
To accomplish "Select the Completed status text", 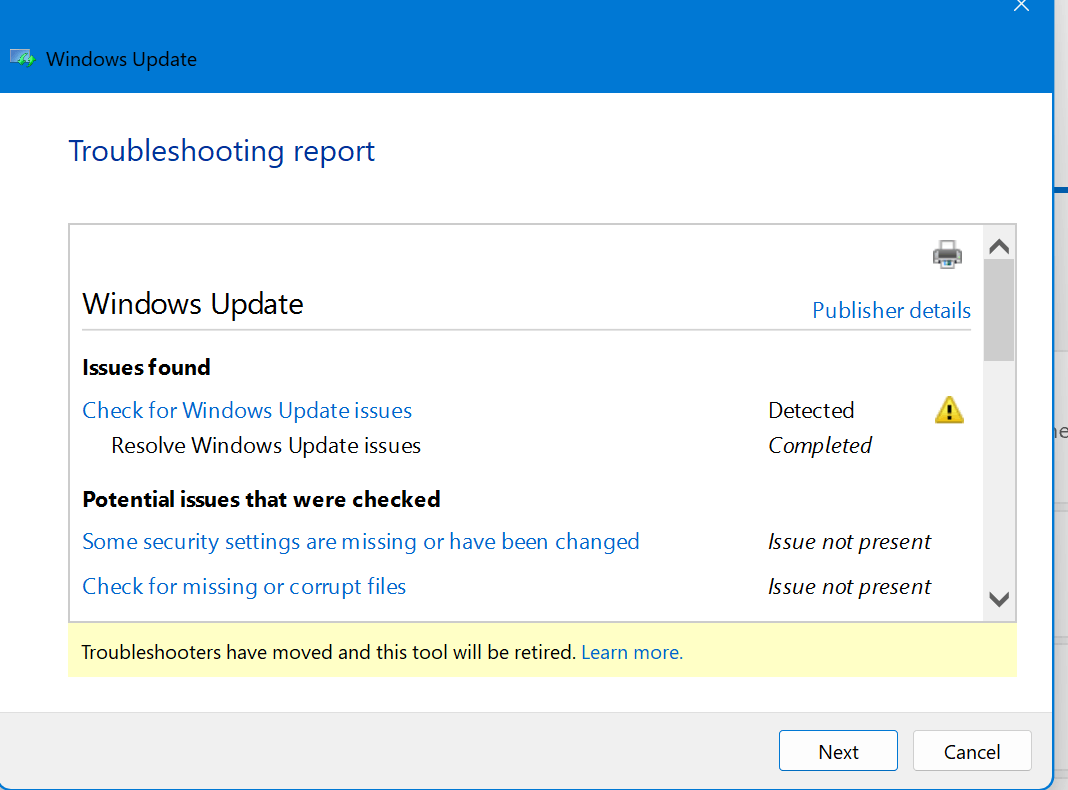I will tap(820, 445).
